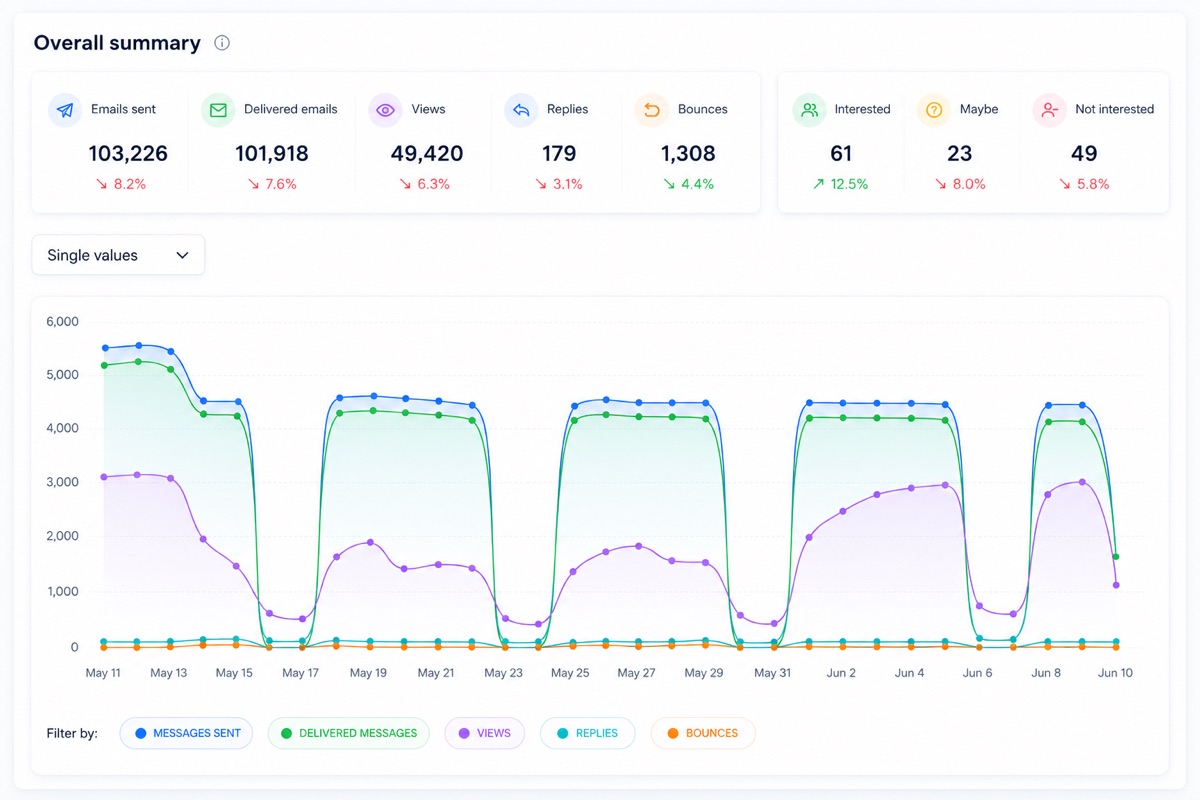Image resolution: width=1200 pixels, height=800 pixels.
Task: Click the May 11 axis label
Action: 103,673
